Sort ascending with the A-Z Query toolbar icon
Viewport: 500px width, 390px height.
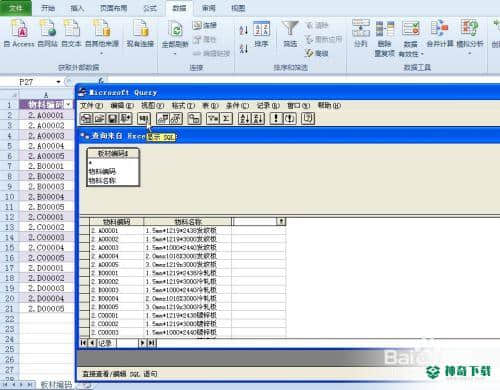coord(245,118)
